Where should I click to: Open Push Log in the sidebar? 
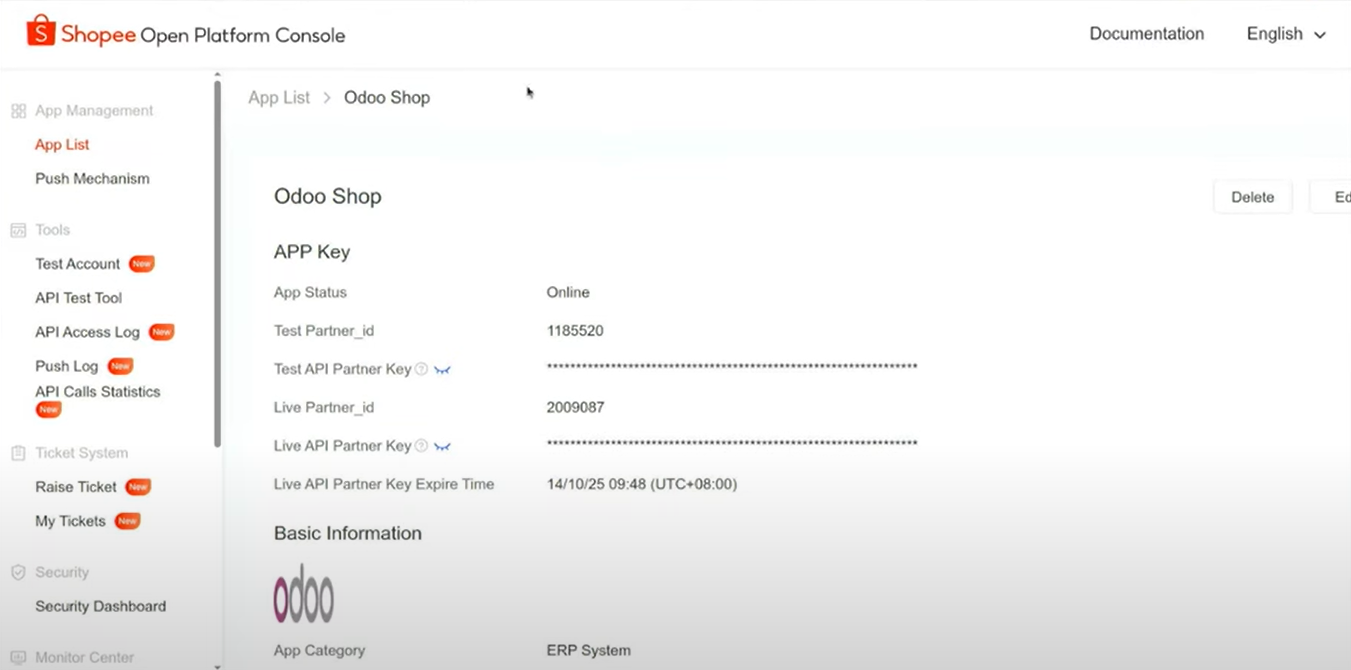[x=66, y=366]
